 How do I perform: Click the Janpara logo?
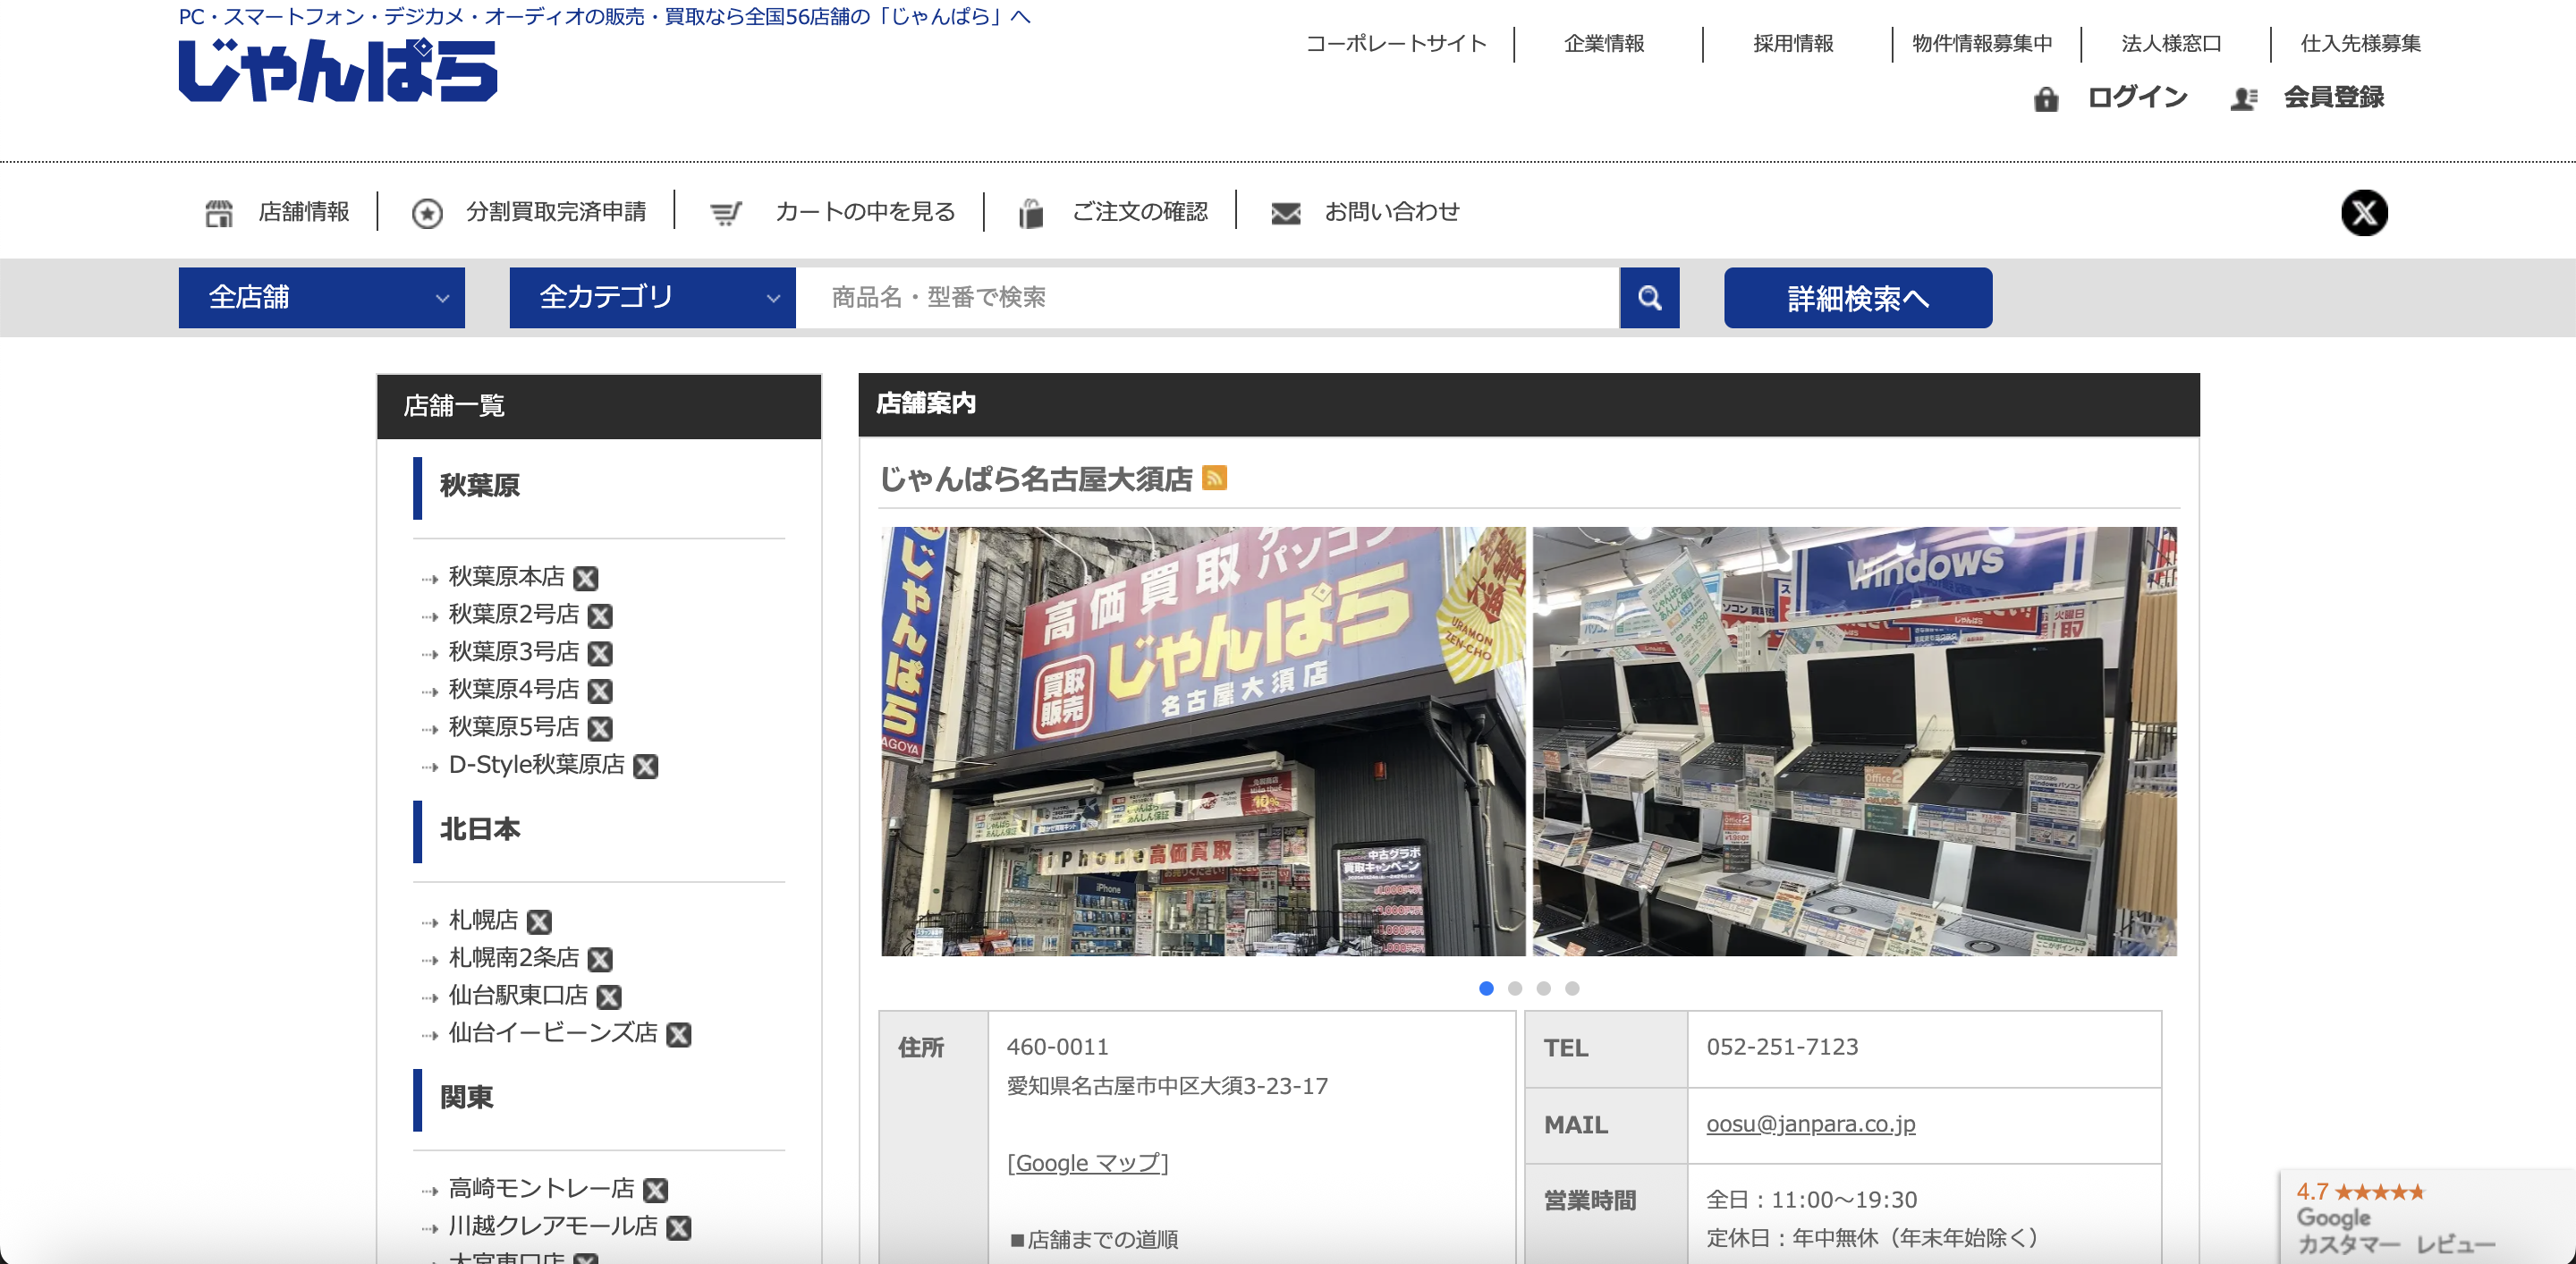[x=337, y=70]
